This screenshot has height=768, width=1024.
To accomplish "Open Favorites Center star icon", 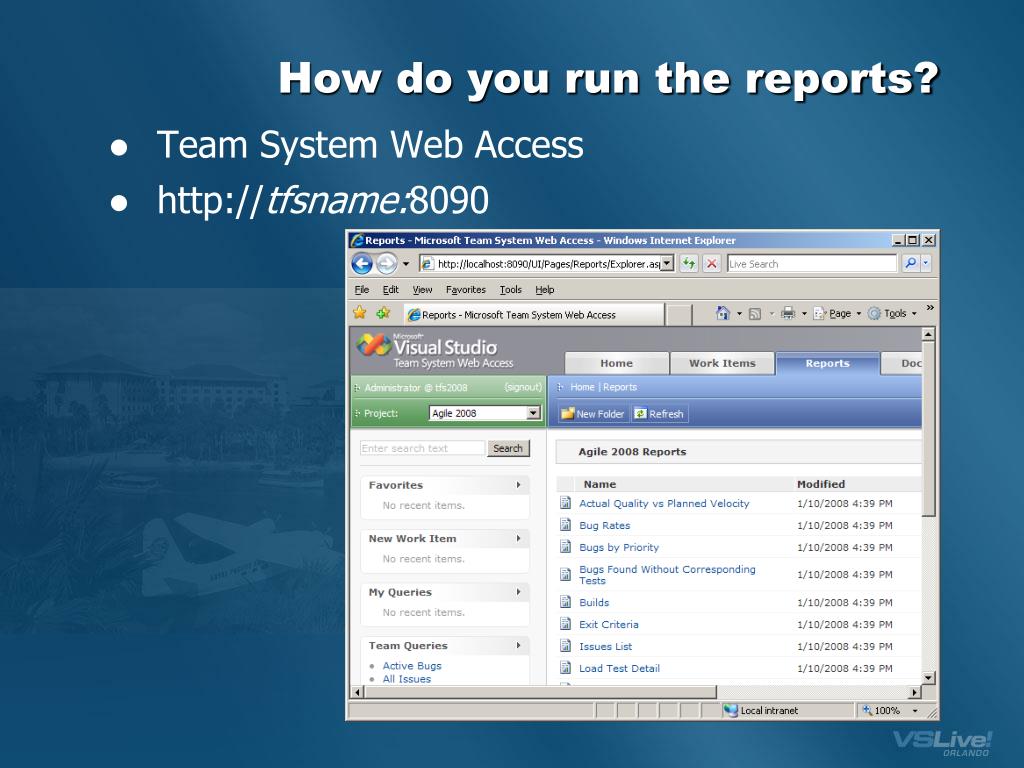I will [x=360, y=313].
